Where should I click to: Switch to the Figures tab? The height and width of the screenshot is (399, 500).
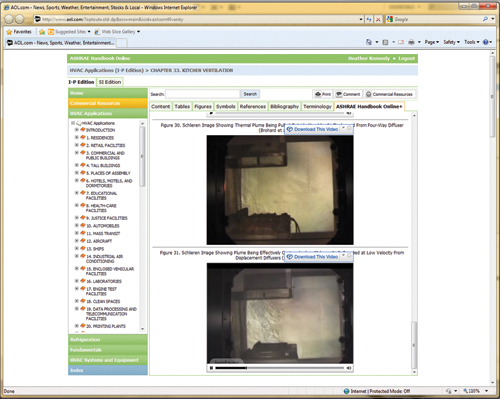click(x=203, y=106)
